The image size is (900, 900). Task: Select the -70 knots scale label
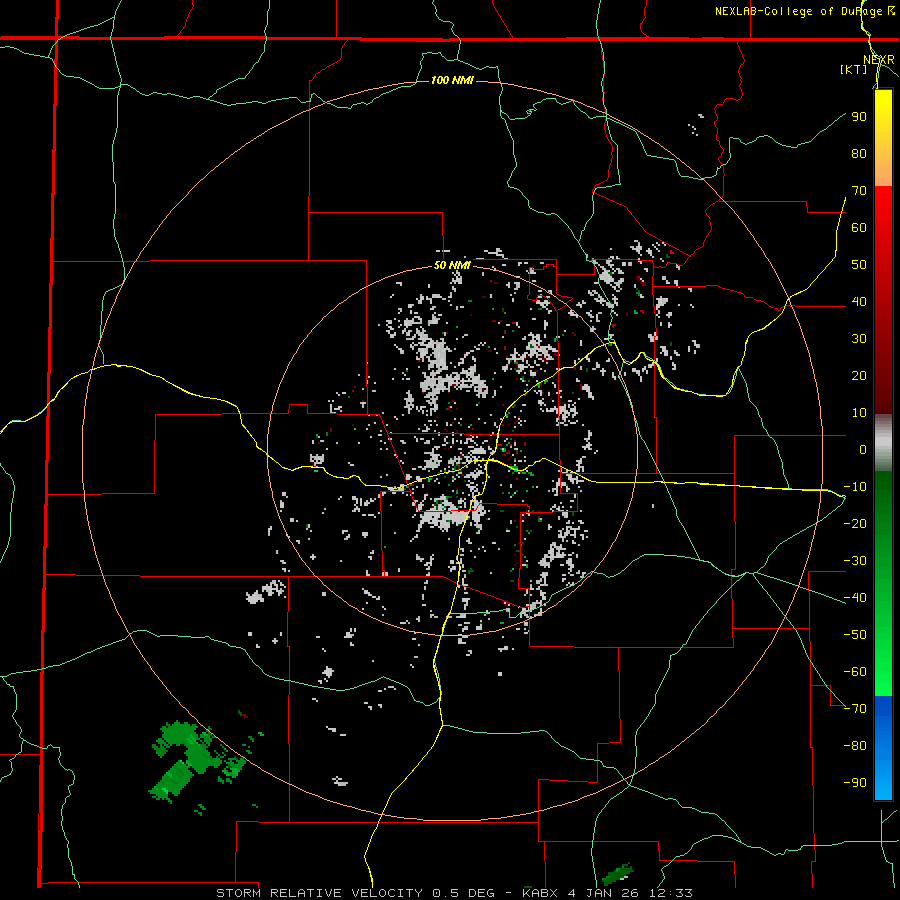click(x=855, y=709)
